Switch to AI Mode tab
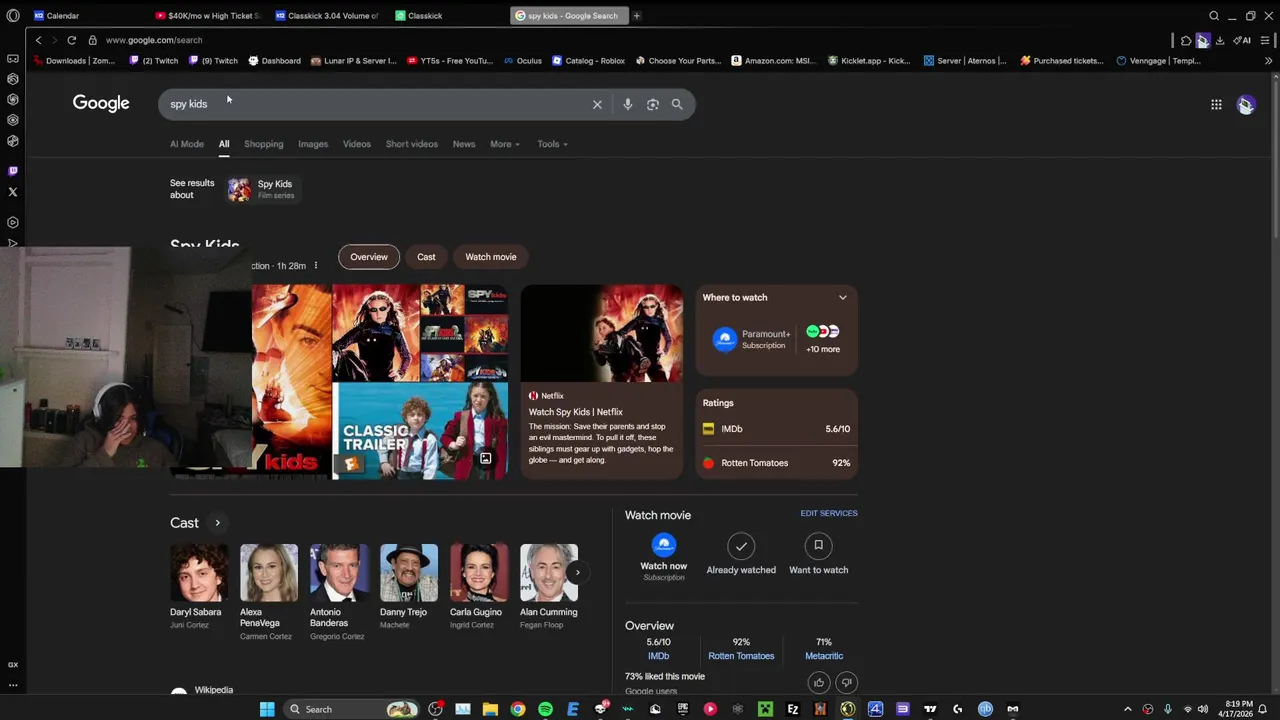 tap(187, 144)
